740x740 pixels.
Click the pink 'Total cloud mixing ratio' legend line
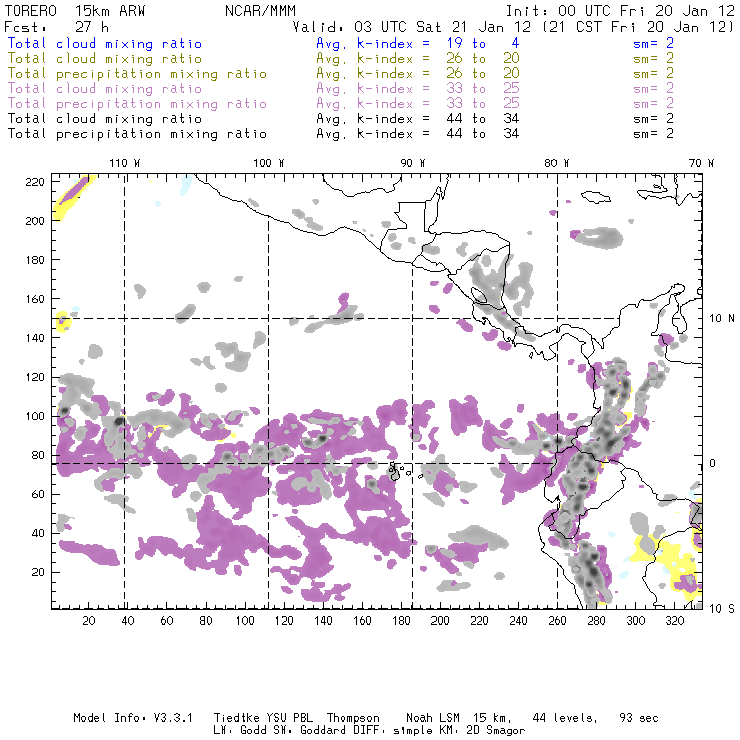(x=105, y=89)
